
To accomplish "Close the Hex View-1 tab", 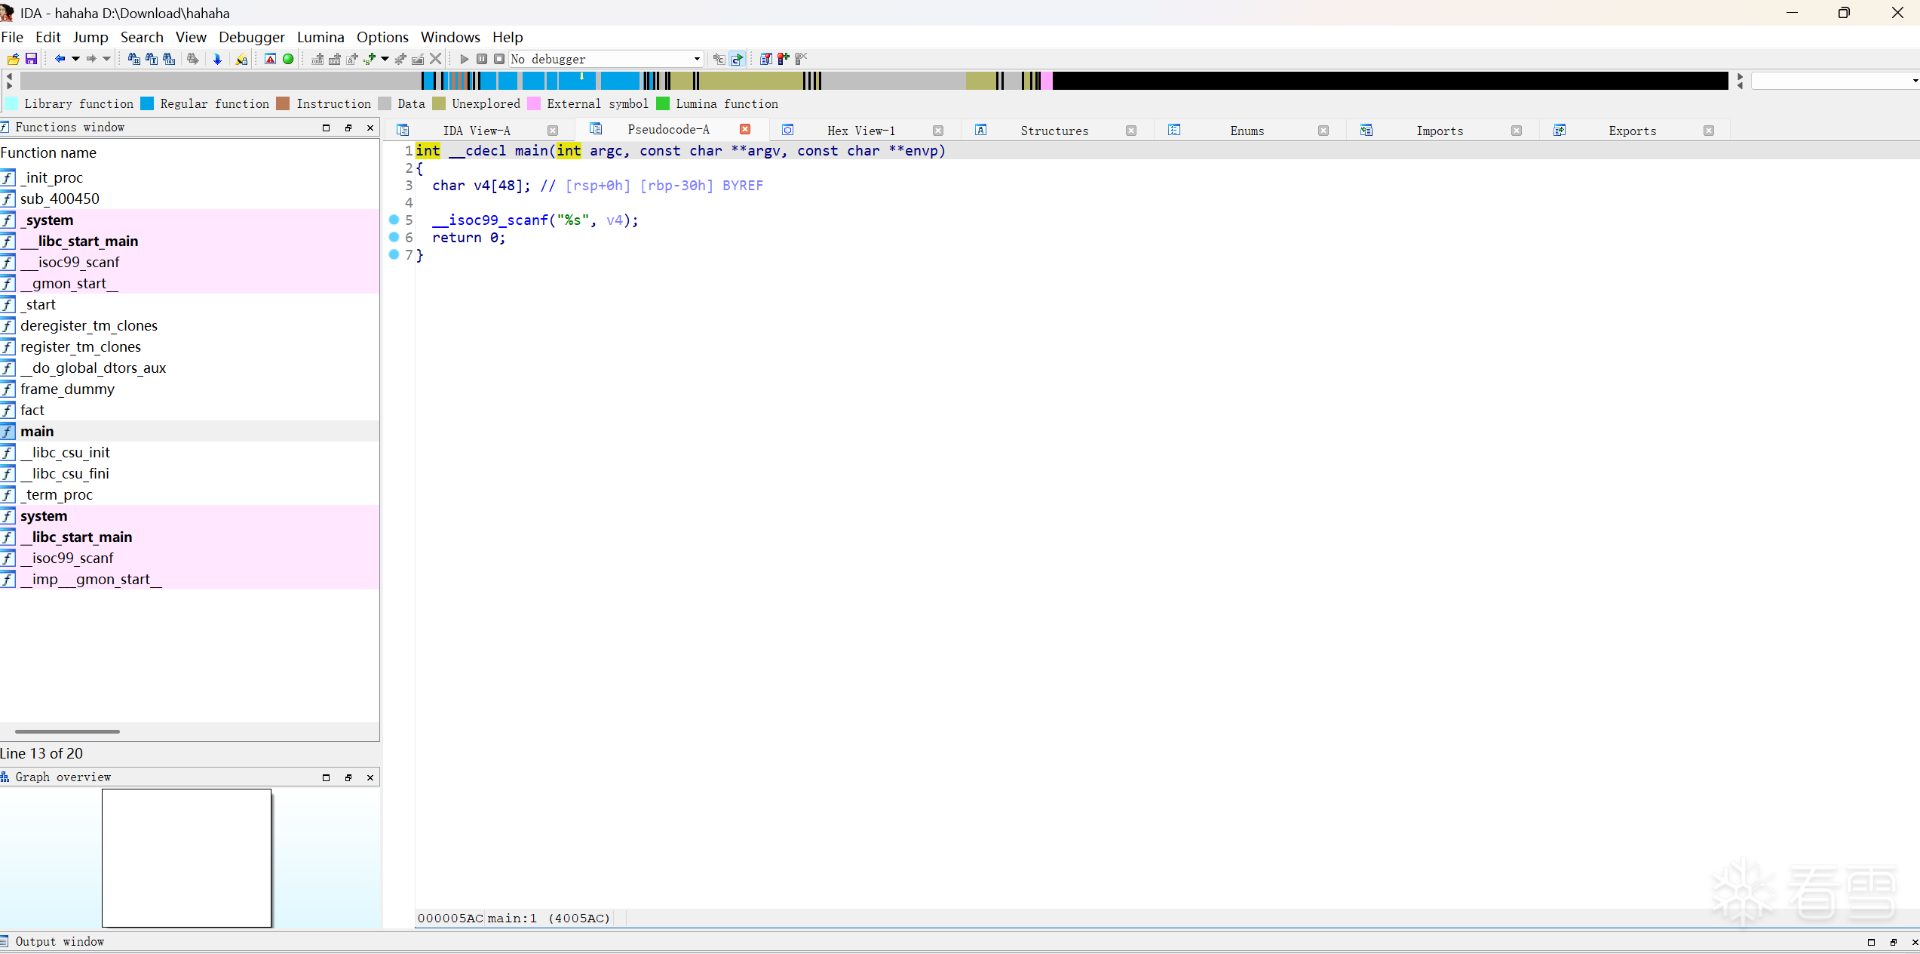I will (938, 131).
